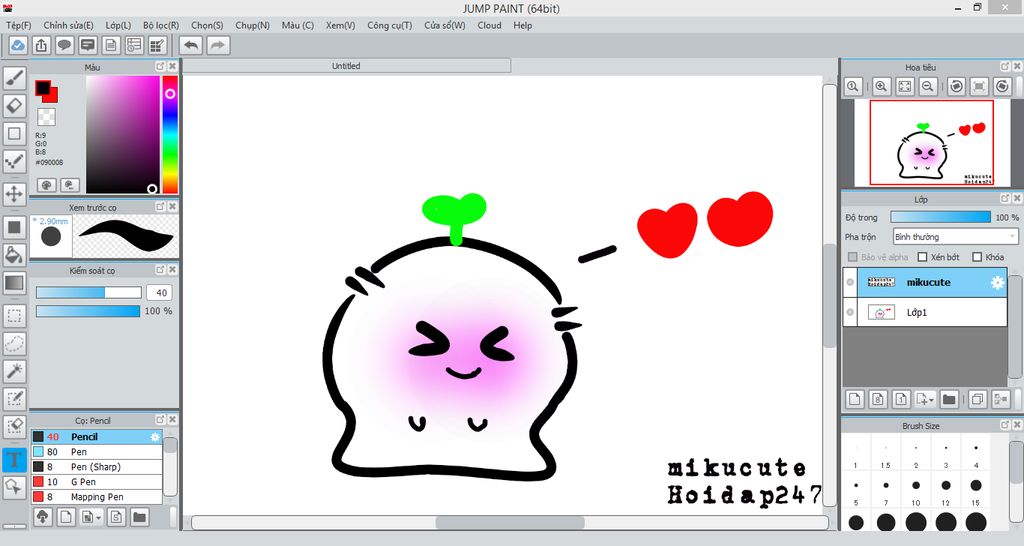Select the Select Eraser tool
The width and height of the screenshot is (1024, 546).
coord(14,426)
